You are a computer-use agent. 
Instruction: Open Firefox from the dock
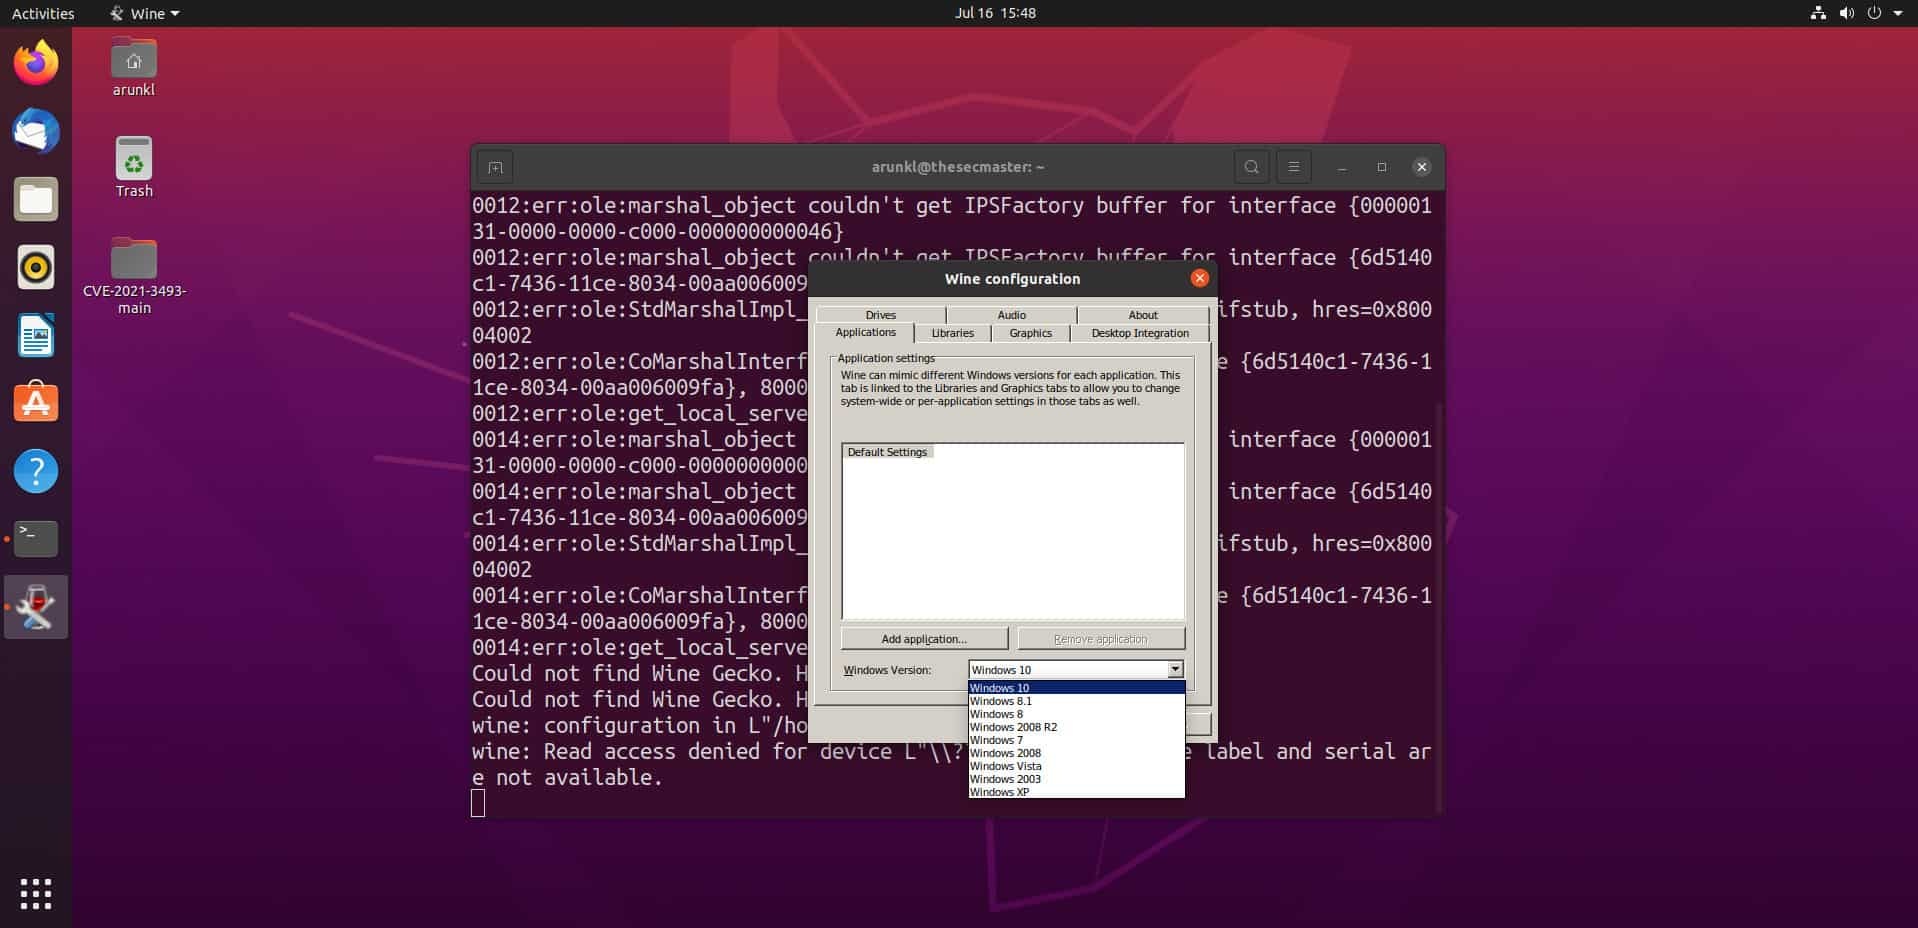36,63
